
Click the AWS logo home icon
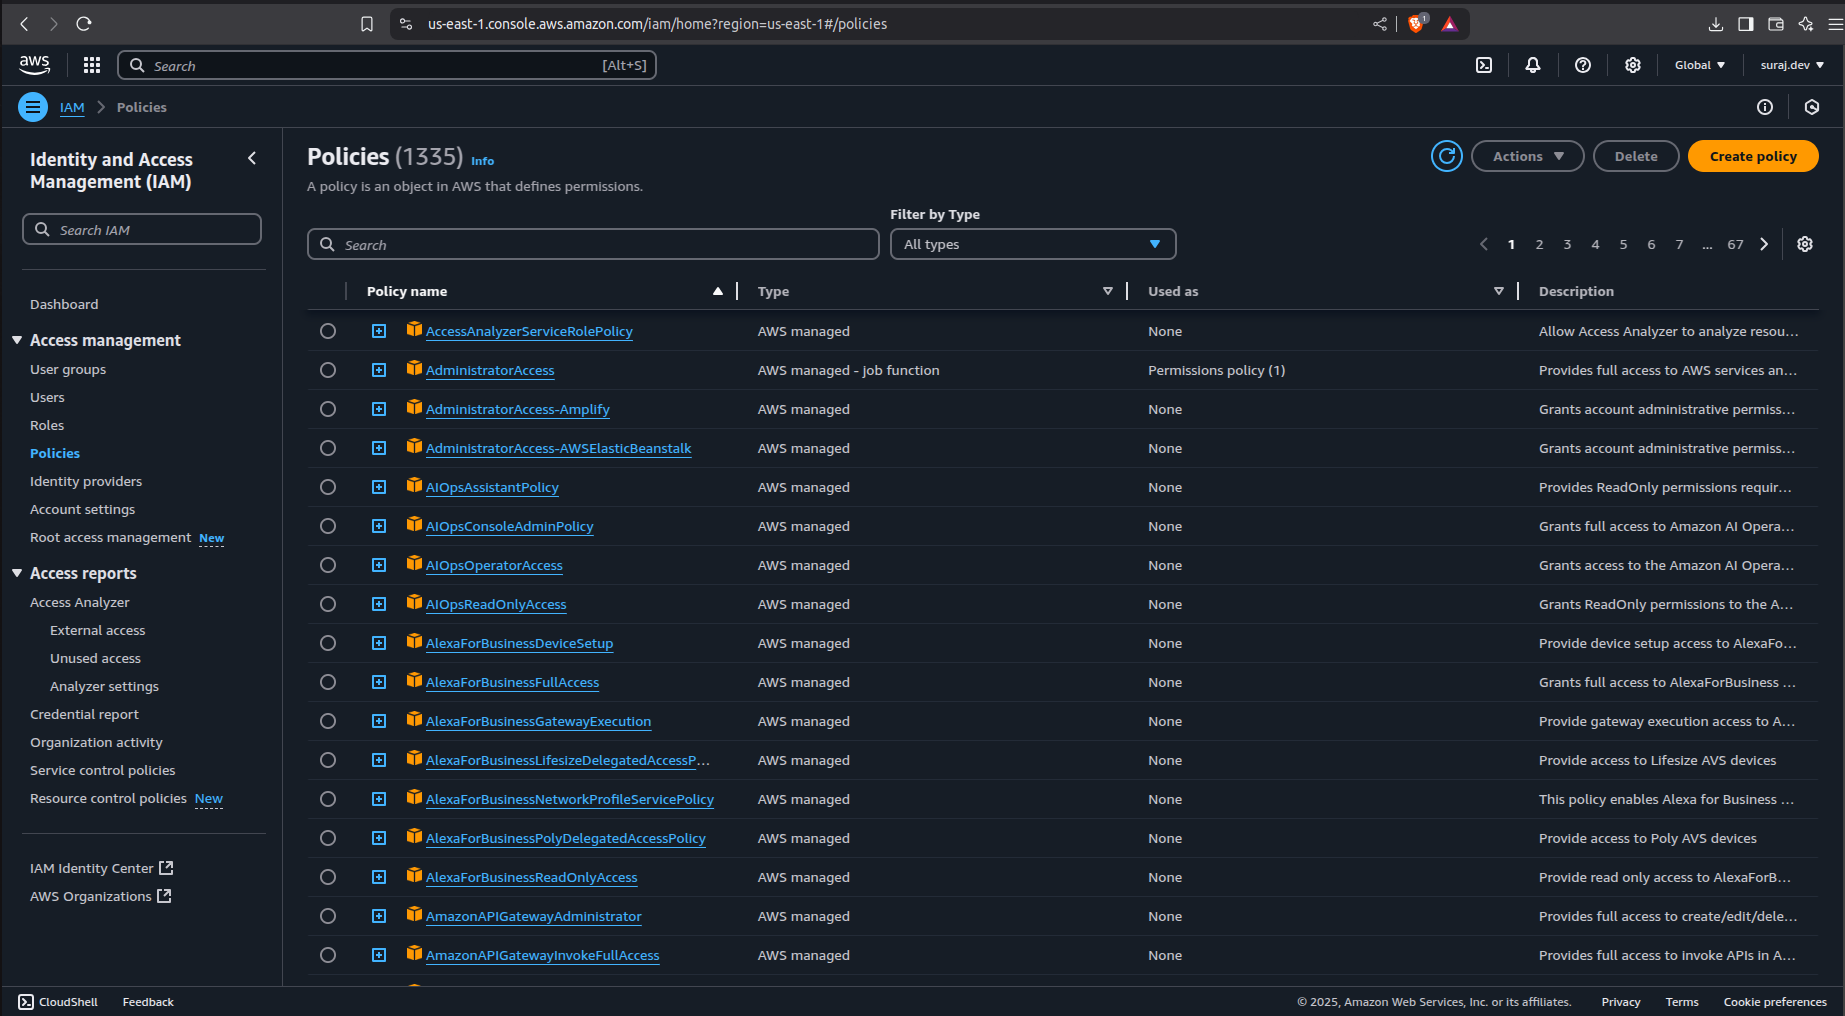[x=34, y=65]
